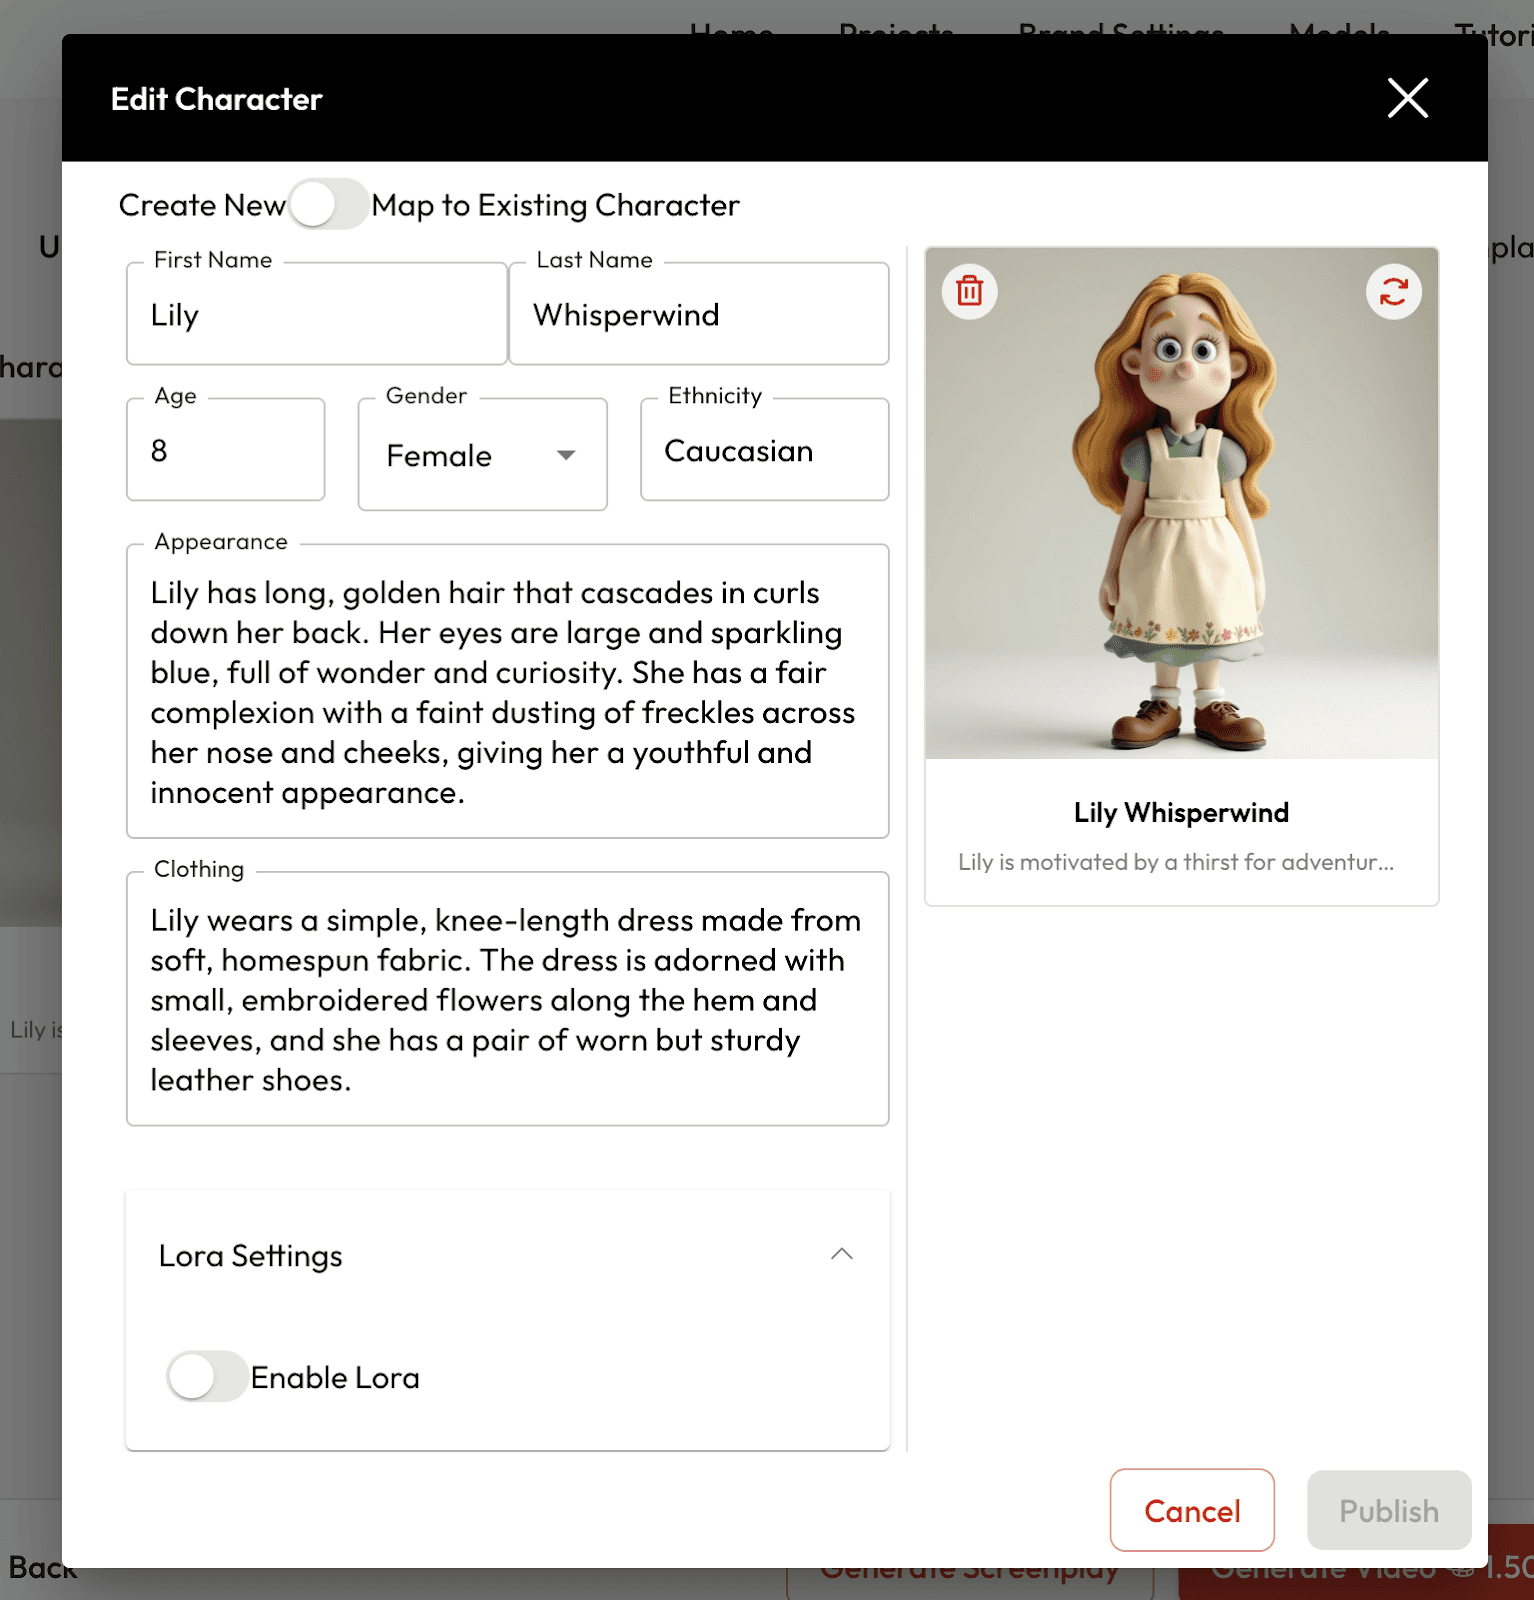This screenshot has height=1600, width=1534.
Task: Click inside the Clothing description text area
Action: [x=507, y=999]
